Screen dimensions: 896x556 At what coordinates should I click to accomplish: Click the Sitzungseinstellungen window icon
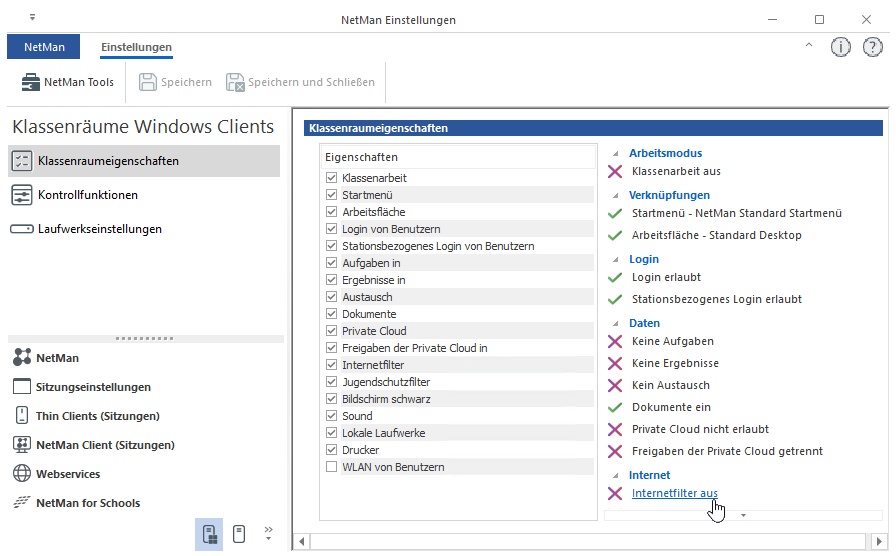coord(22,387)
